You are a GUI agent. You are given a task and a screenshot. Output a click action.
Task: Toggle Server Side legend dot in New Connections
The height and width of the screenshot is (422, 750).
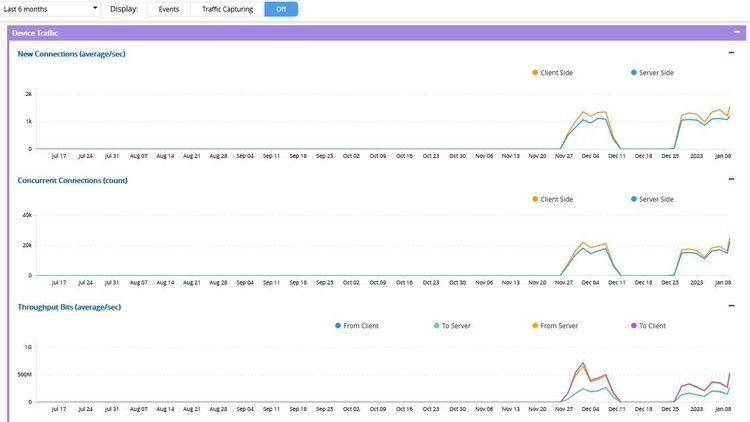[x=634, y=72]
